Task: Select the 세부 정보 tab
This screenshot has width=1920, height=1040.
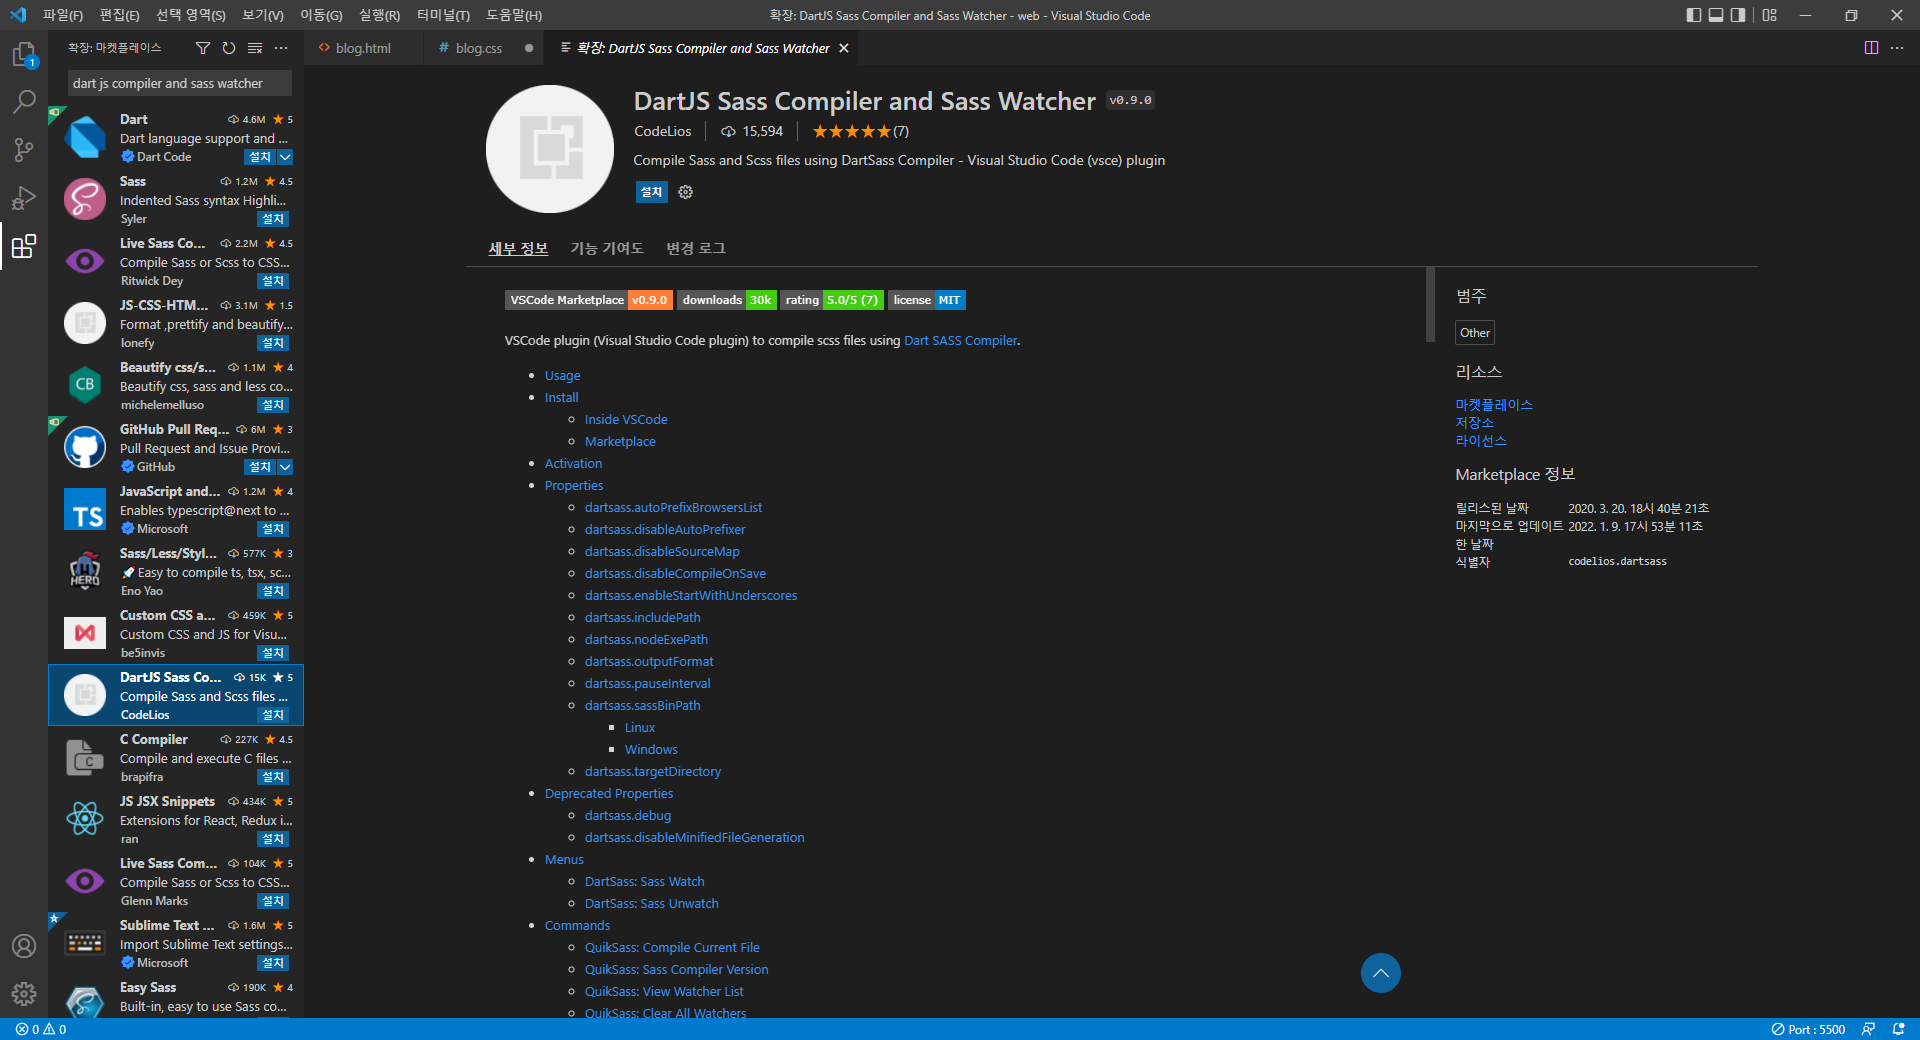Action: [x=518, y=248]
